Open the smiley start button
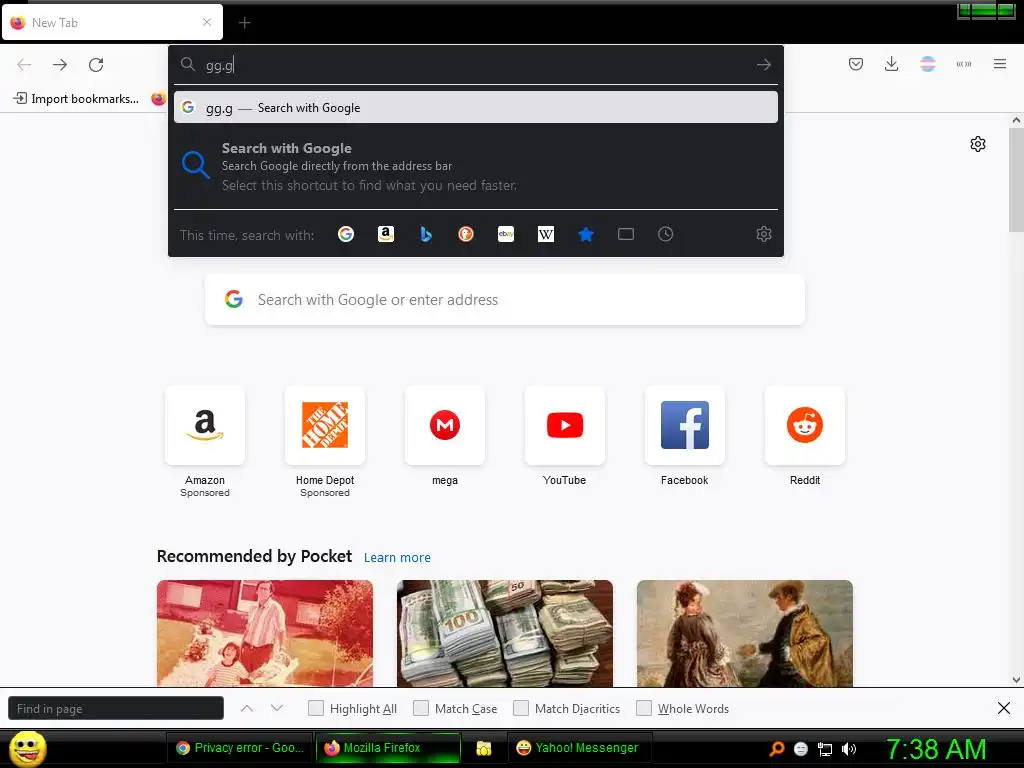Viewport: 1024px width, 768px height. (x=27, y=748)
